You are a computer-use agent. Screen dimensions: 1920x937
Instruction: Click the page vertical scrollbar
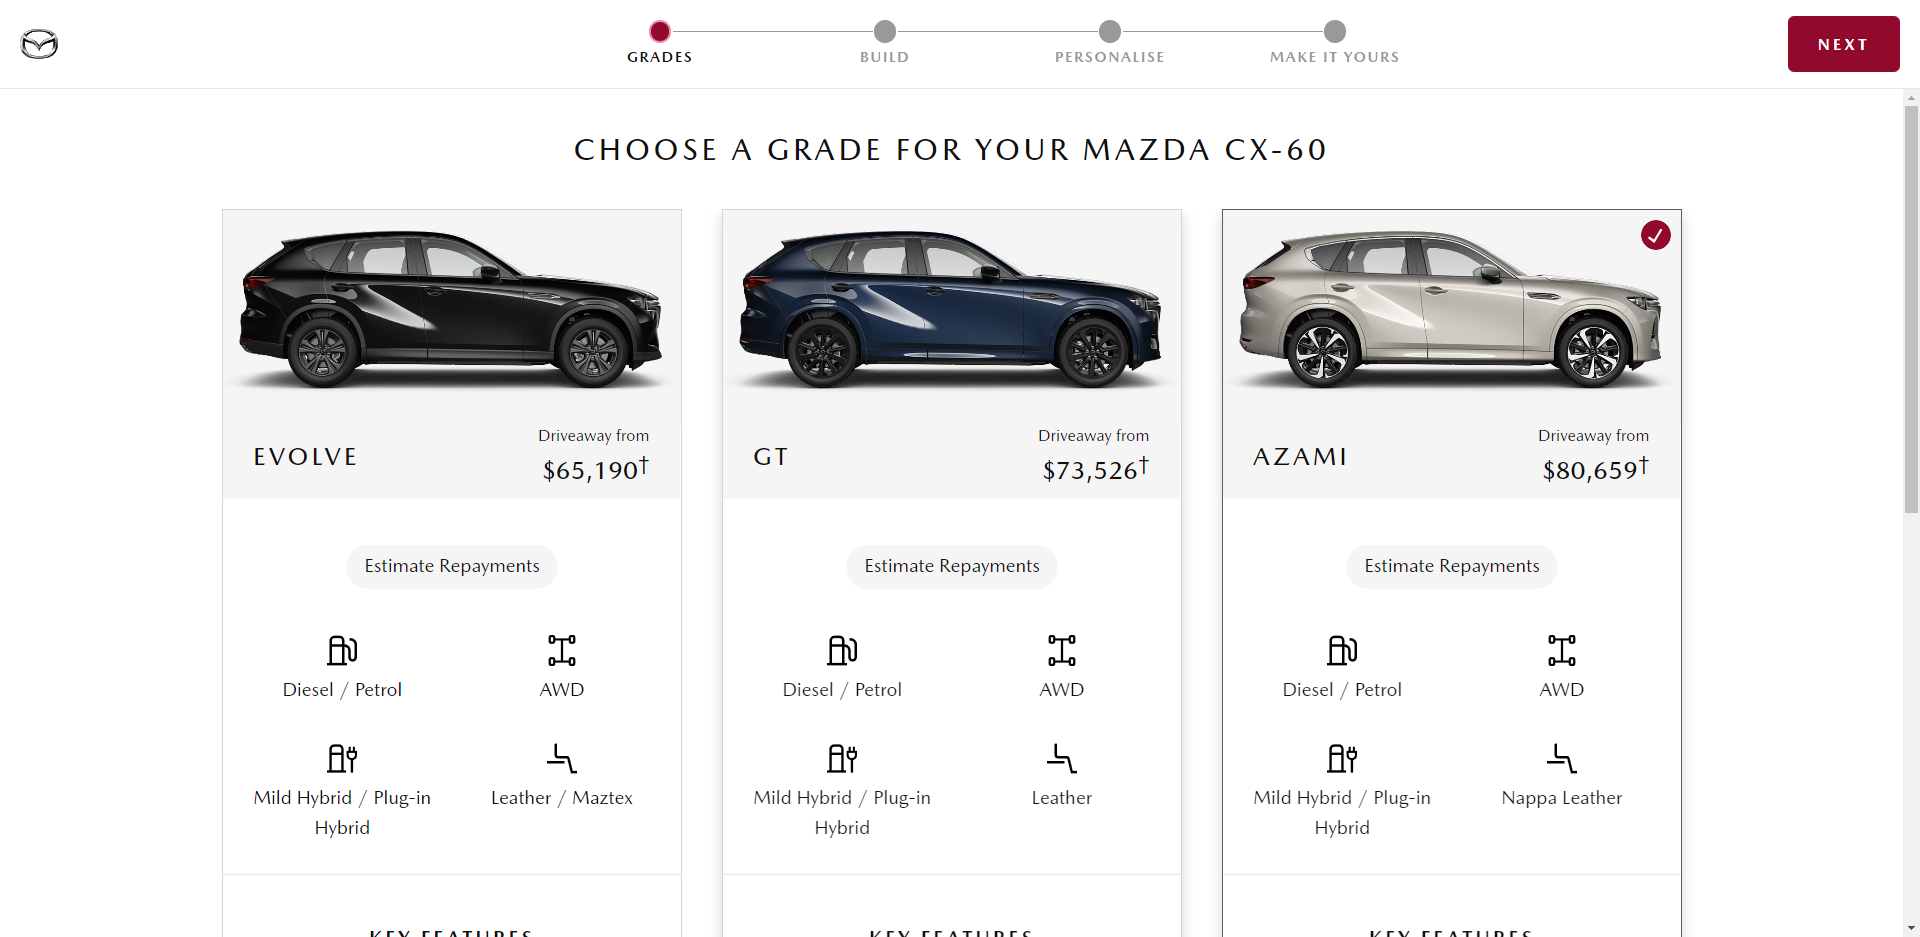coord(1912,310)
